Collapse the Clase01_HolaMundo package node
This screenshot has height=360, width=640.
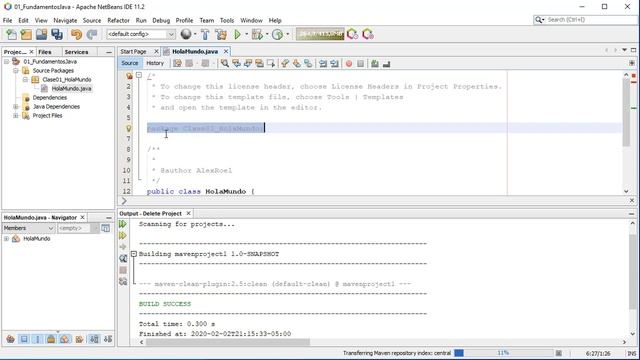25,80
